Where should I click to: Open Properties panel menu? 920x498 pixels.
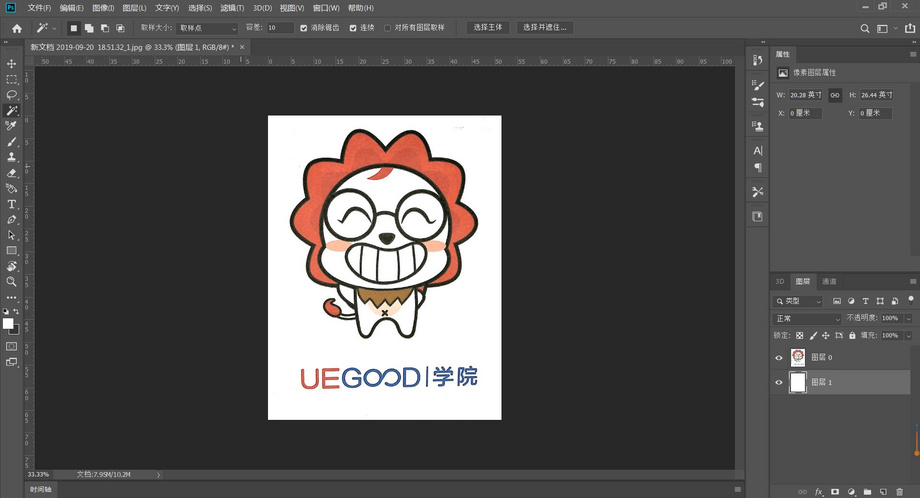tap(912, 54)
